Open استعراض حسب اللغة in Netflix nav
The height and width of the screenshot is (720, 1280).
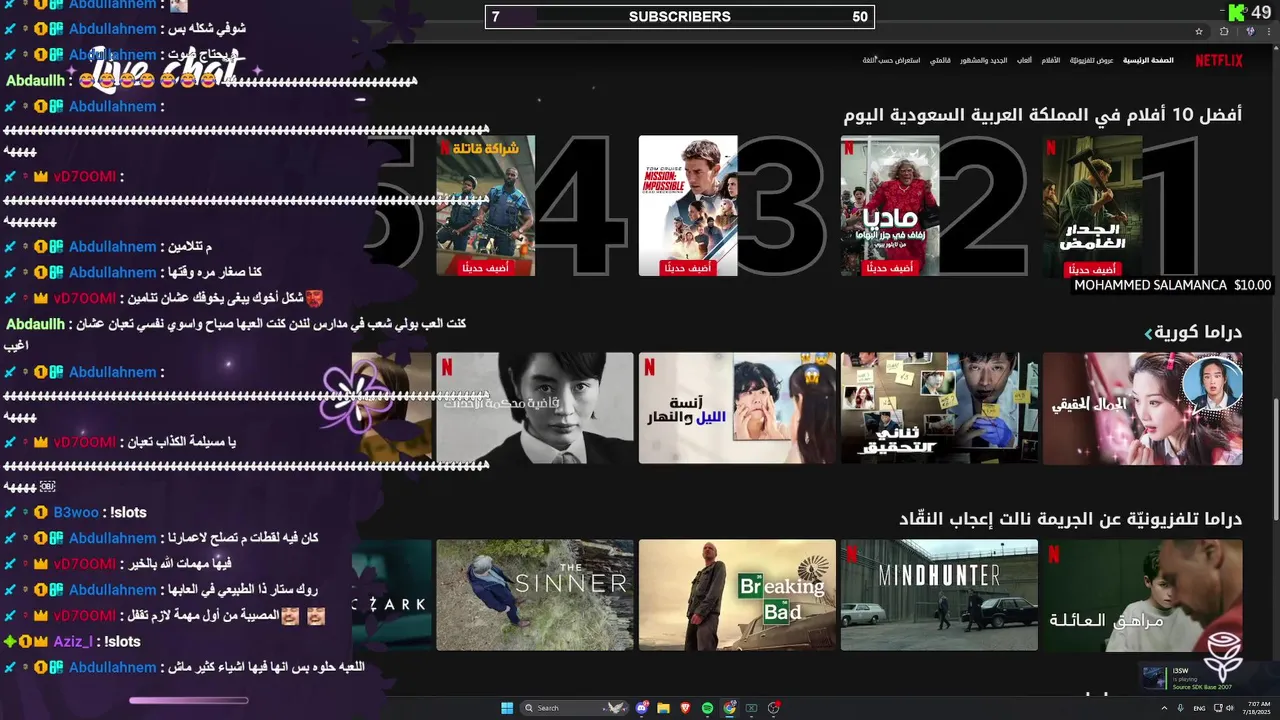pos(892,60)
